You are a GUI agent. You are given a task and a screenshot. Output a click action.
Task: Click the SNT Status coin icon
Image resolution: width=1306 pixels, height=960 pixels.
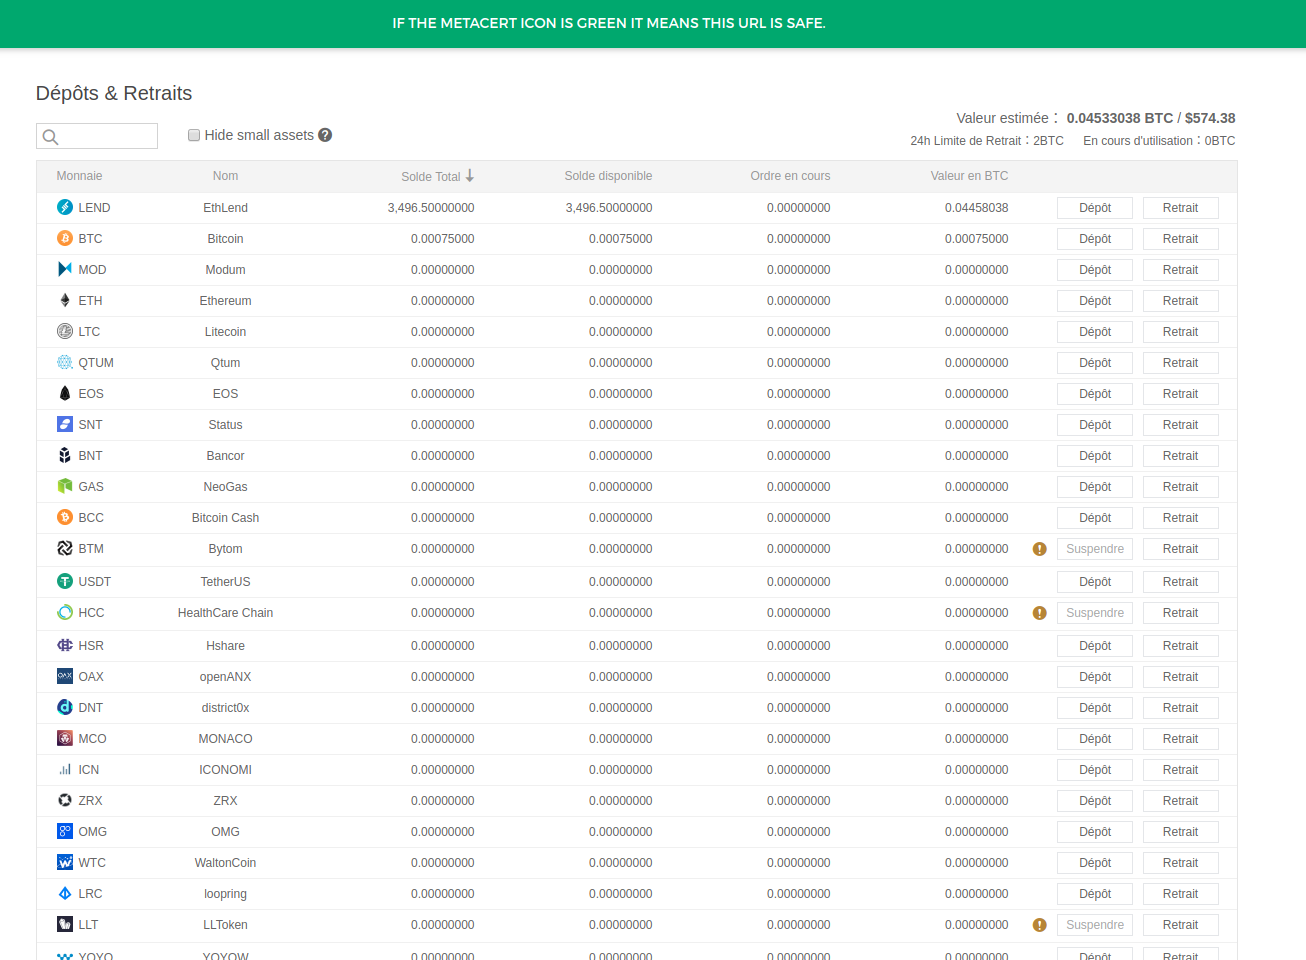click(65, 424)
